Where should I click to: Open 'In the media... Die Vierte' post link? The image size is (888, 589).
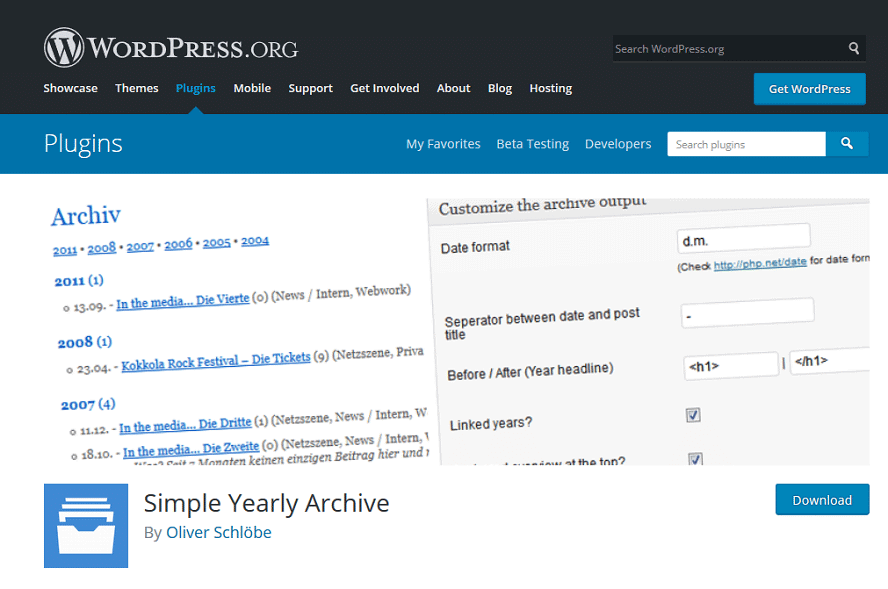[182, 301]
